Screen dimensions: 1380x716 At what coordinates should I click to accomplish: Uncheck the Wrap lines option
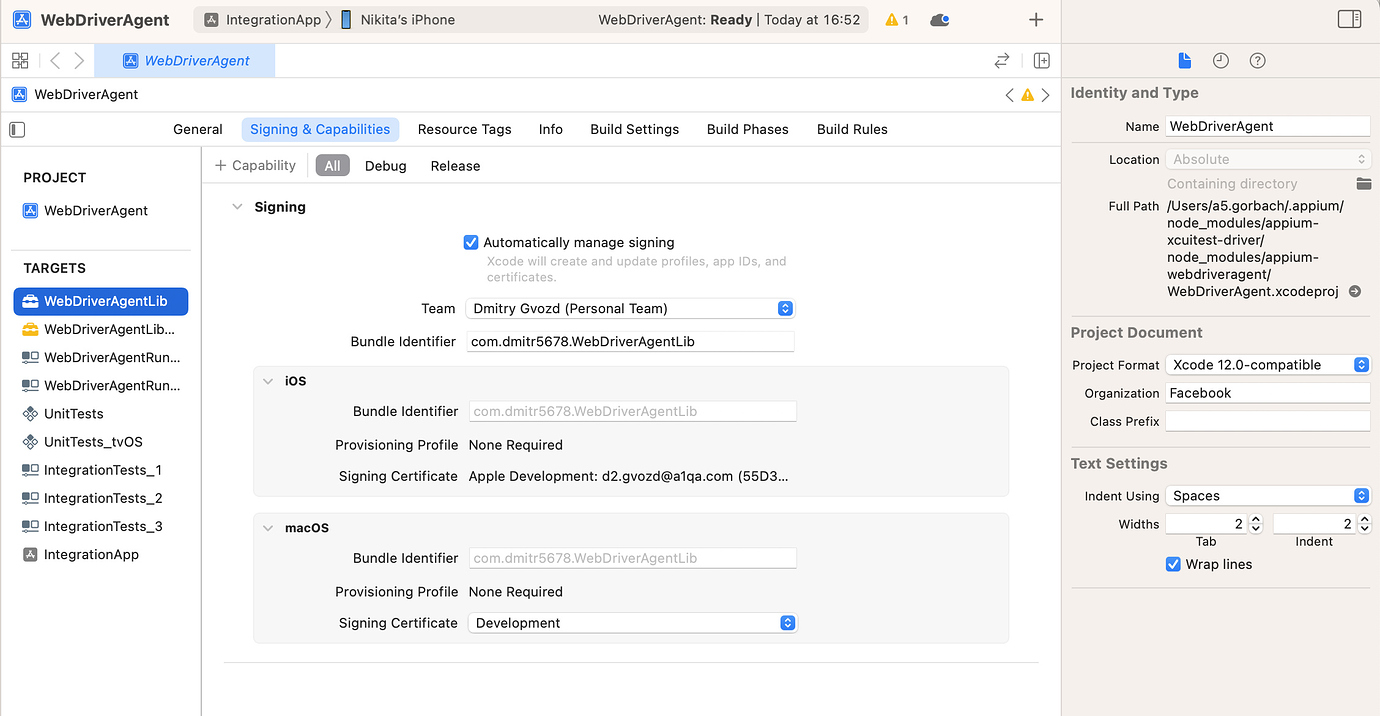(1172, 564)
